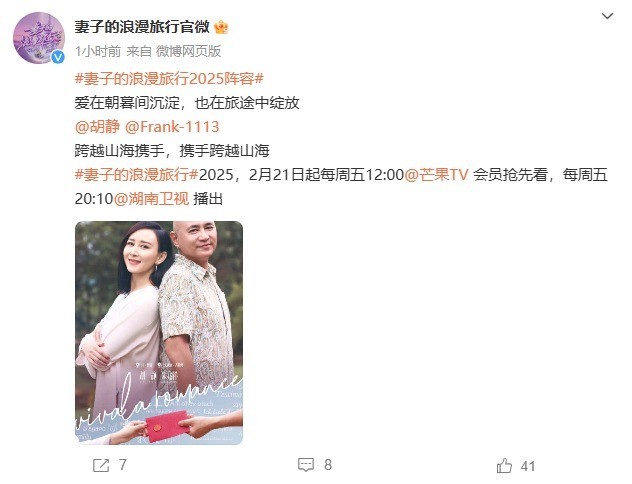Viewport: 632px width, 484px height.
Task: Go to the @芒果TV account
Action: coord(436,174)
